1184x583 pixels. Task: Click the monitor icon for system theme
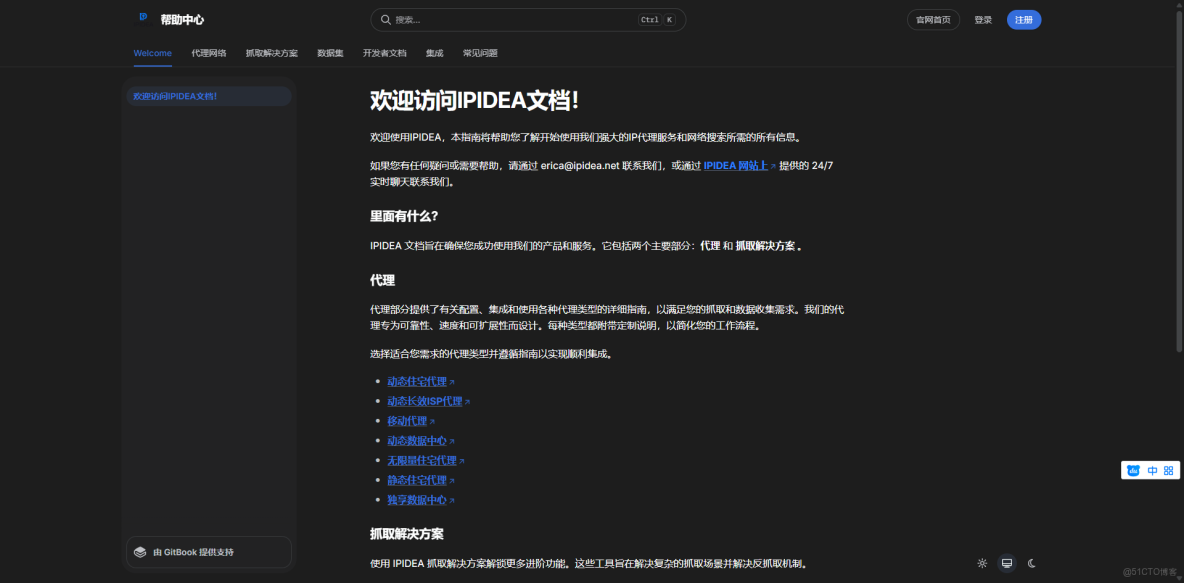(x=1007, y=563)
